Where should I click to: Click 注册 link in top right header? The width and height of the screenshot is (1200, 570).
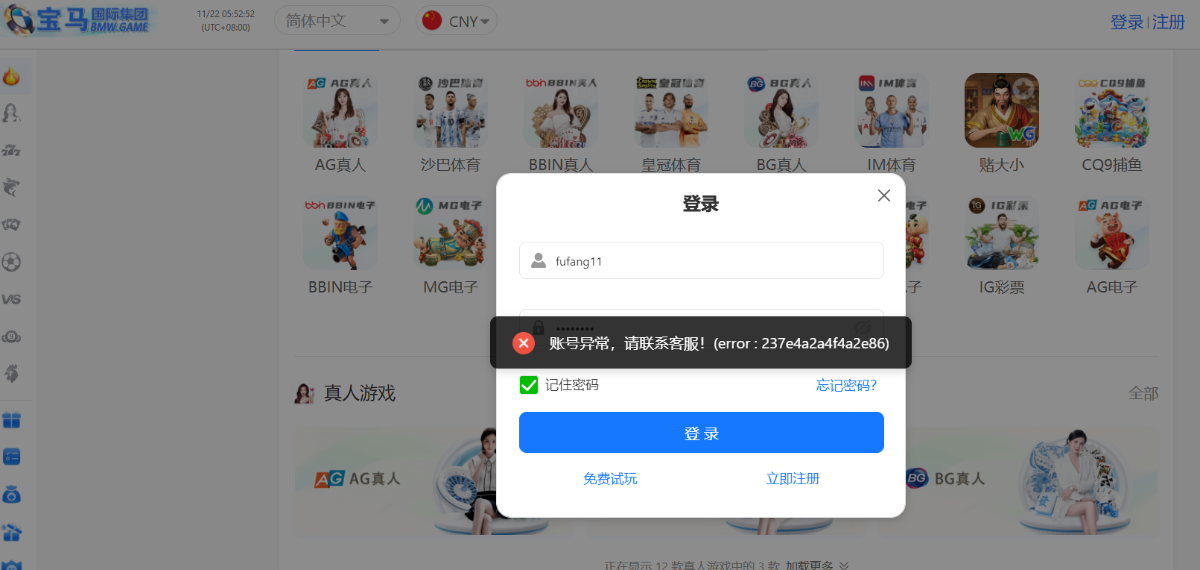click(x=1168, y=22)
